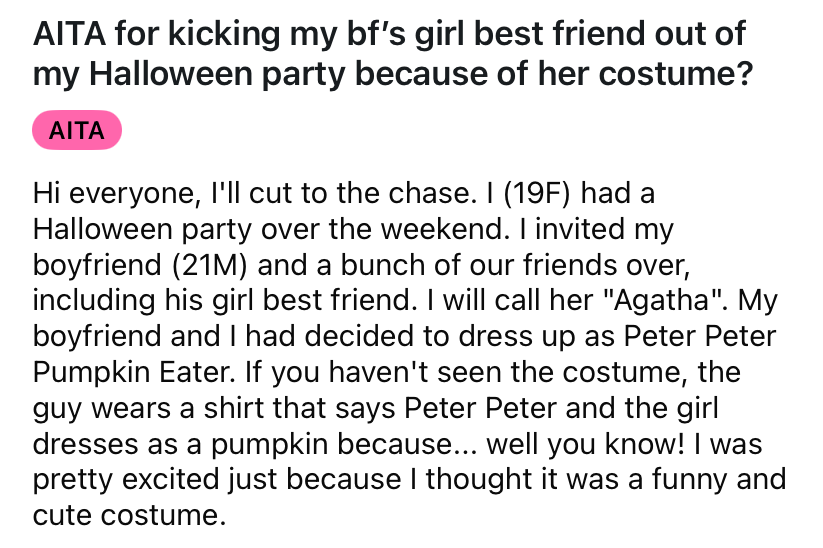This screenshot has width=823, height=548.
Task: Click the pink AITA flair tag
Action: 77,130
